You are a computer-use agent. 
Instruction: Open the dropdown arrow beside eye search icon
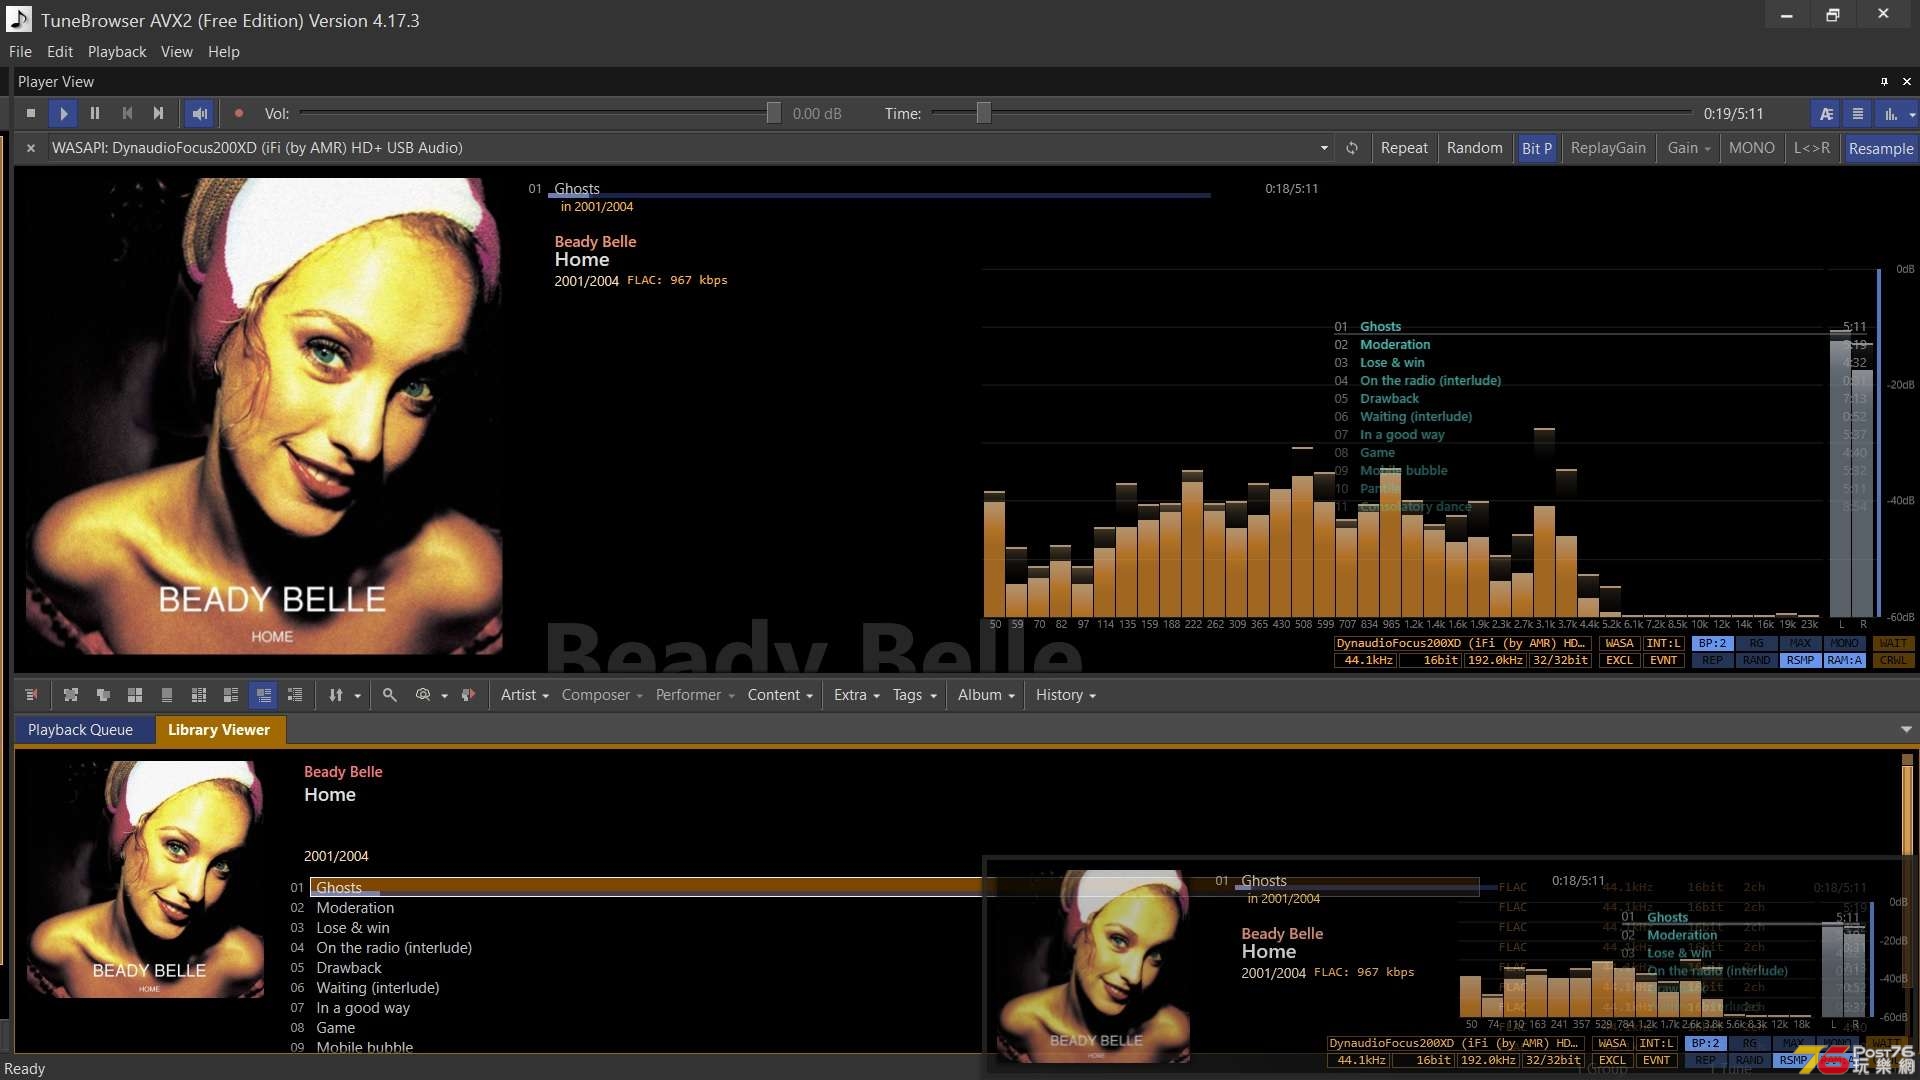point(444,696)
